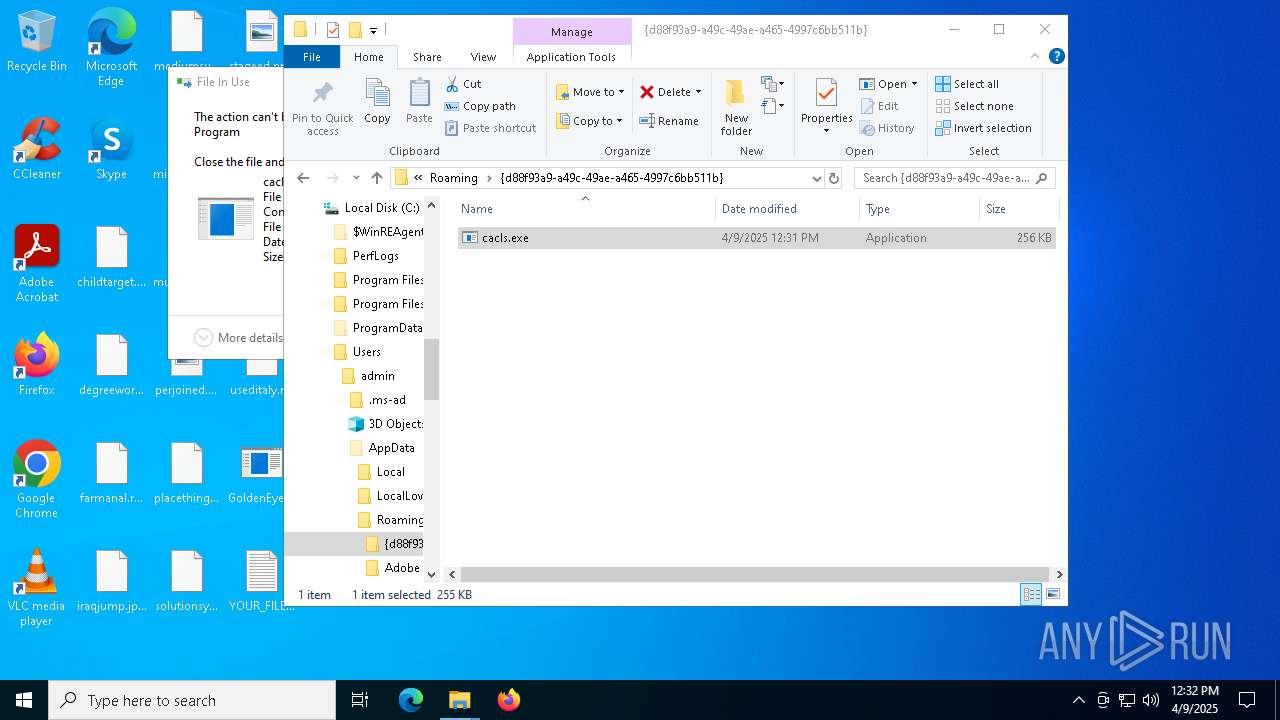Select the CCleaner desktop shortcut
1280x720 pixels.
[x=37, y=149]
